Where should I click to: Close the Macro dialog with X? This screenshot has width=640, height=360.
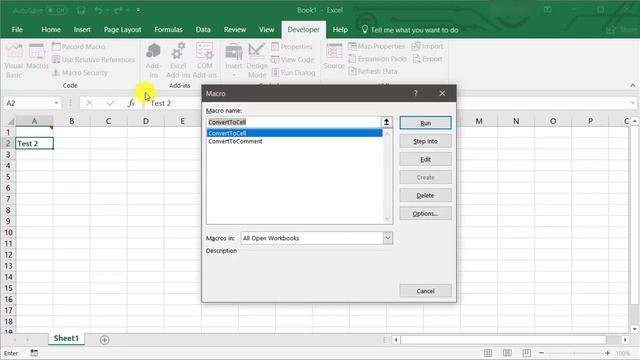click(442, 93)
